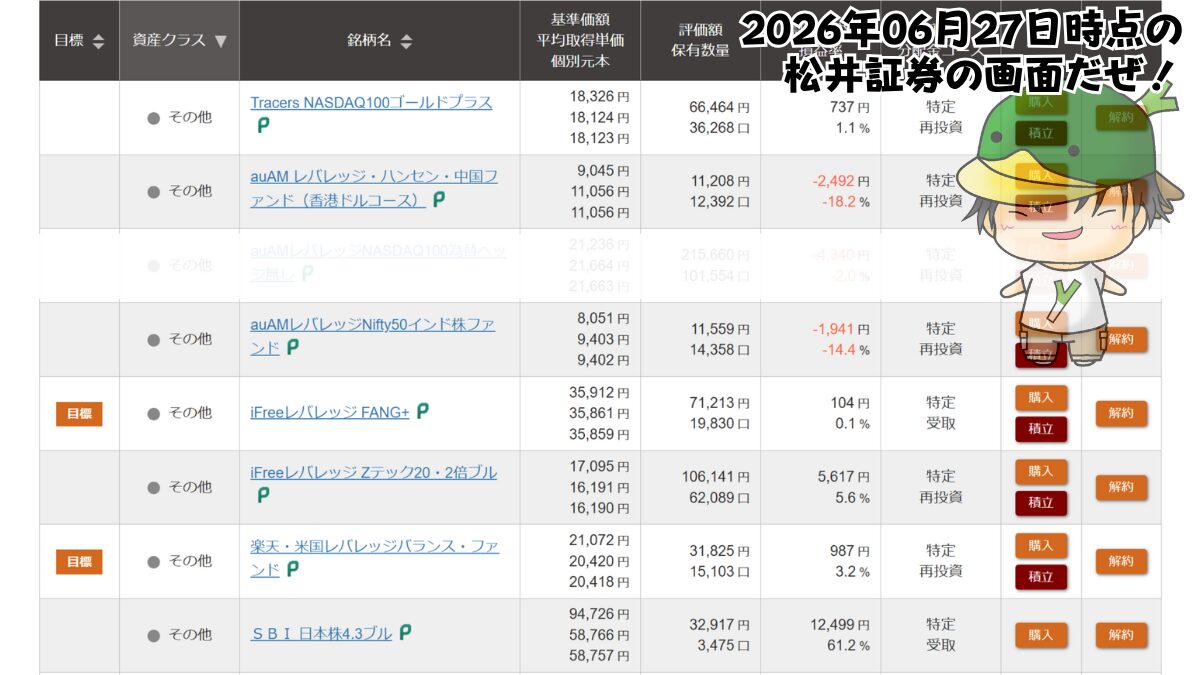Open the SBI 日本株4.3ブル fund link

pyautogui.click(x=321, y=634)
